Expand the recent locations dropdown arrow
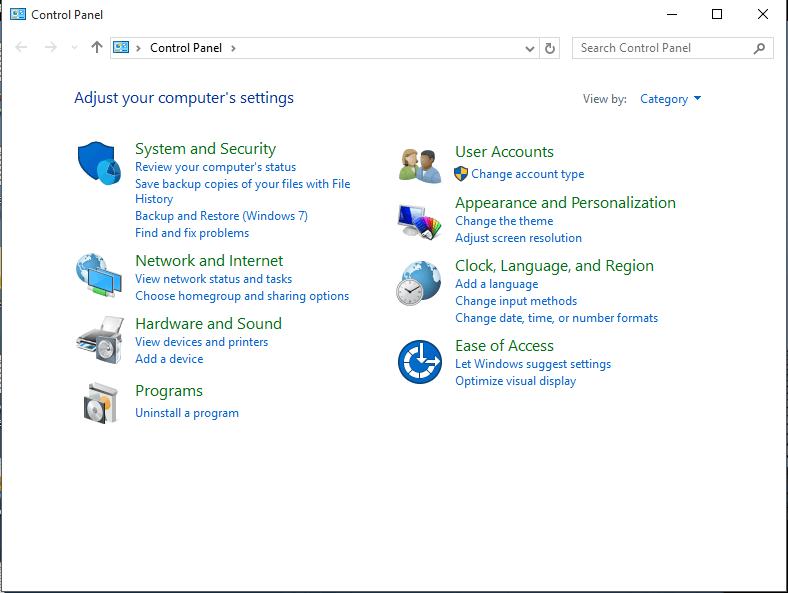 (x=74, y=48)
